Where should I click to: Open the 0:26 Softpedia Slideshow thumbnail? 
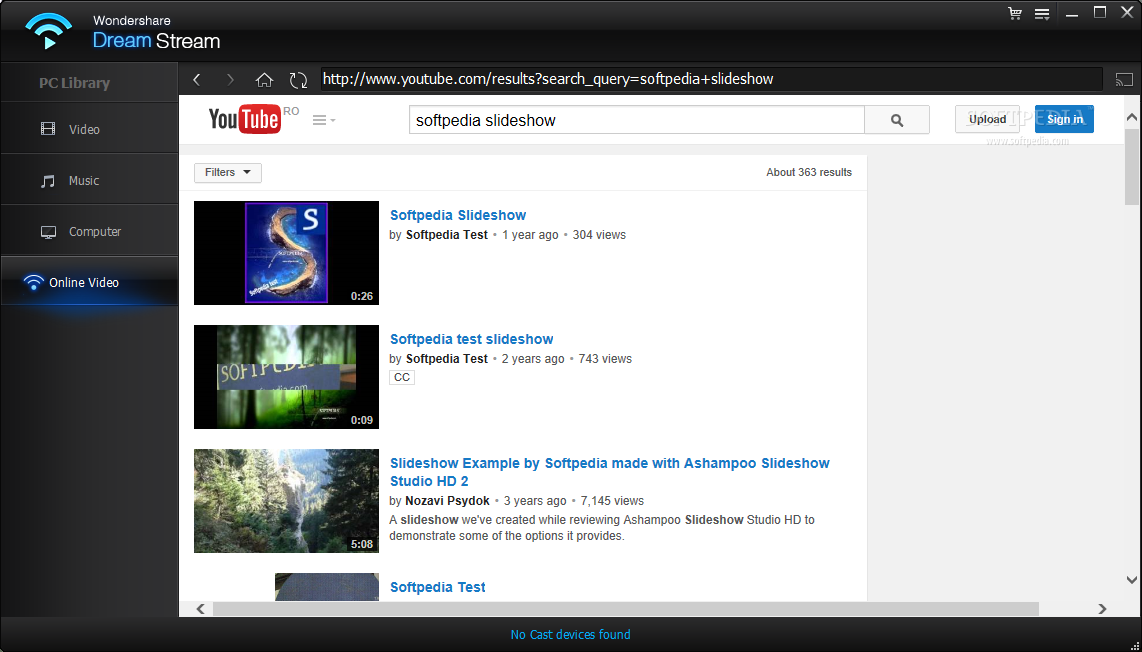[286, 253]
